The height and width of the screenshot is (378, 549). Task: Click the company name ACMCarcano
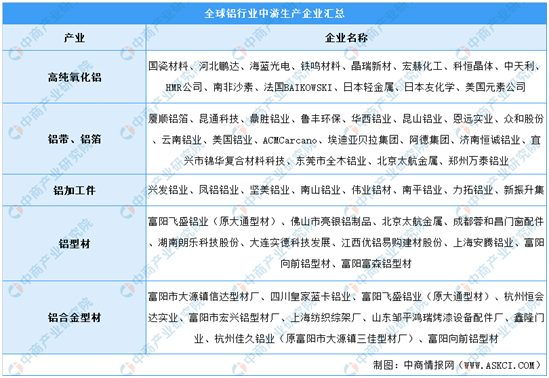click(290, 140)
